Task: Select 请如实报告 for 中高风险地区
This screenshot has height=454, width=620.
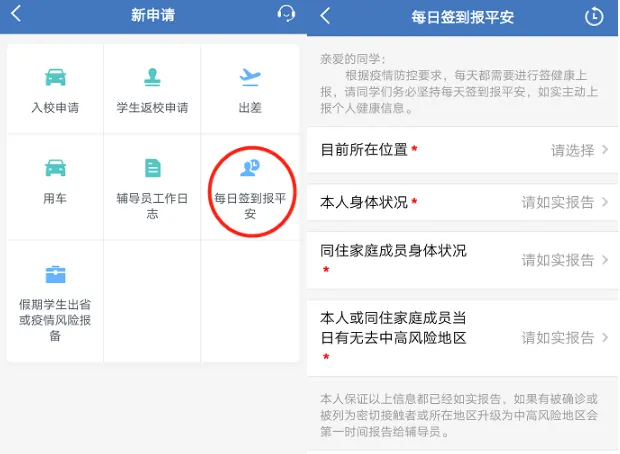Action: (558, 338)
